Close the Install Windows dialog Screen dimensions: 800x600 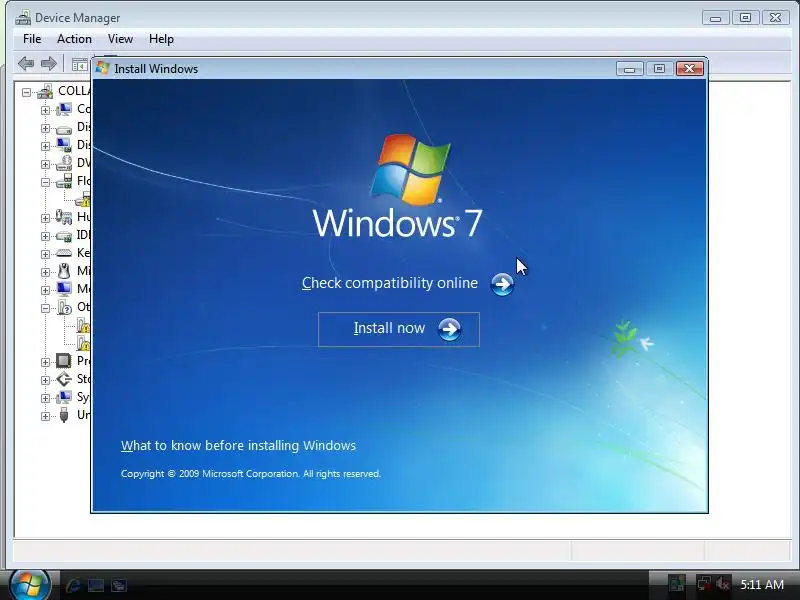click(x=689, y=68)
